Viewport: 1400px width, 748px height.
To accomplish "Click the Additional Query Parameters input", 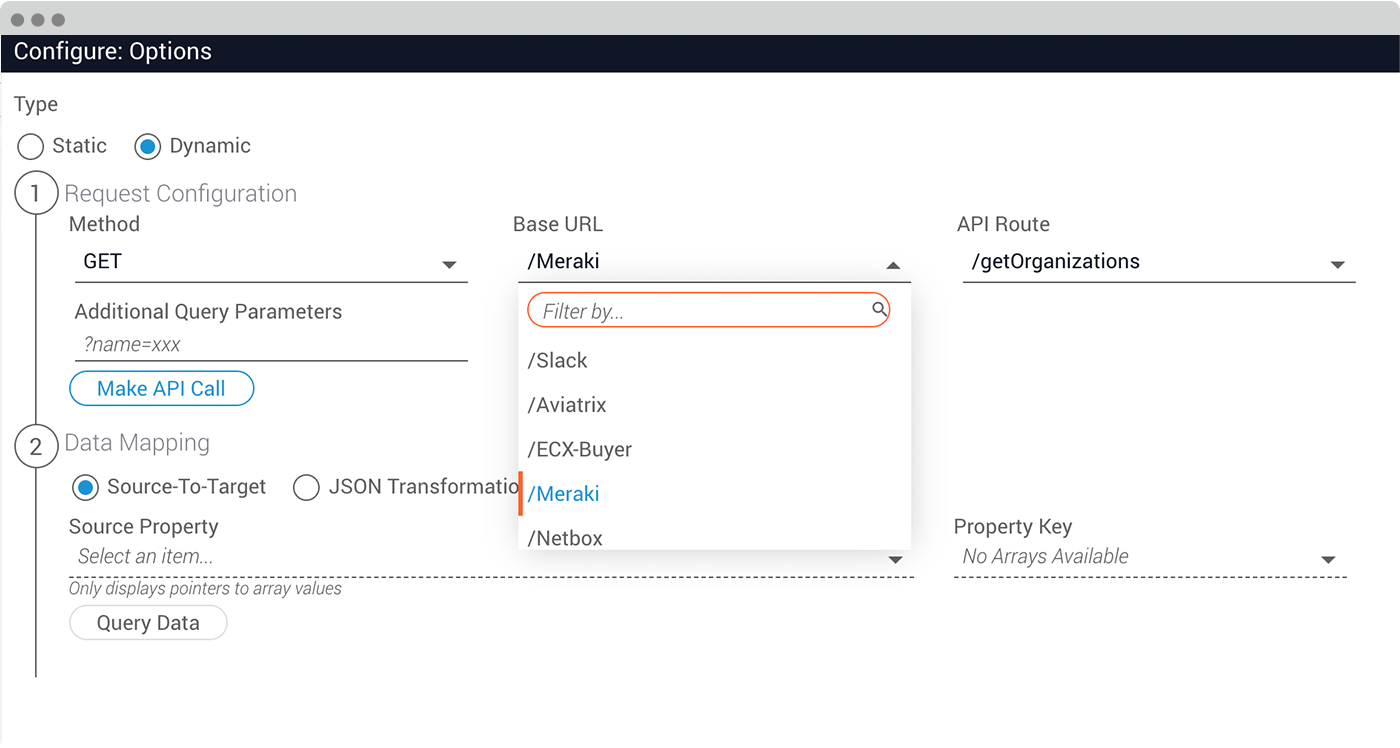I will [x=270, y=344].
